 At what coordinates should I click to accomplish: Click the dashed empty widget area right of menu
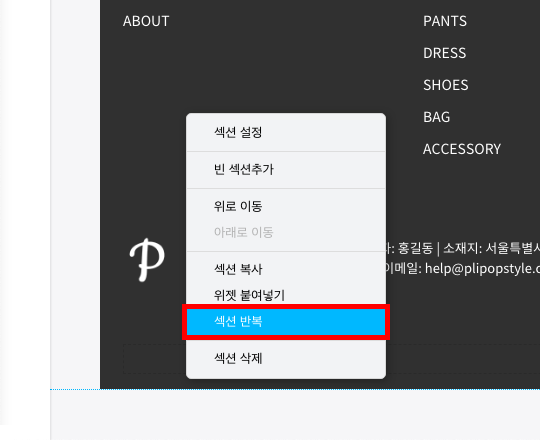(x=463, y=358)
